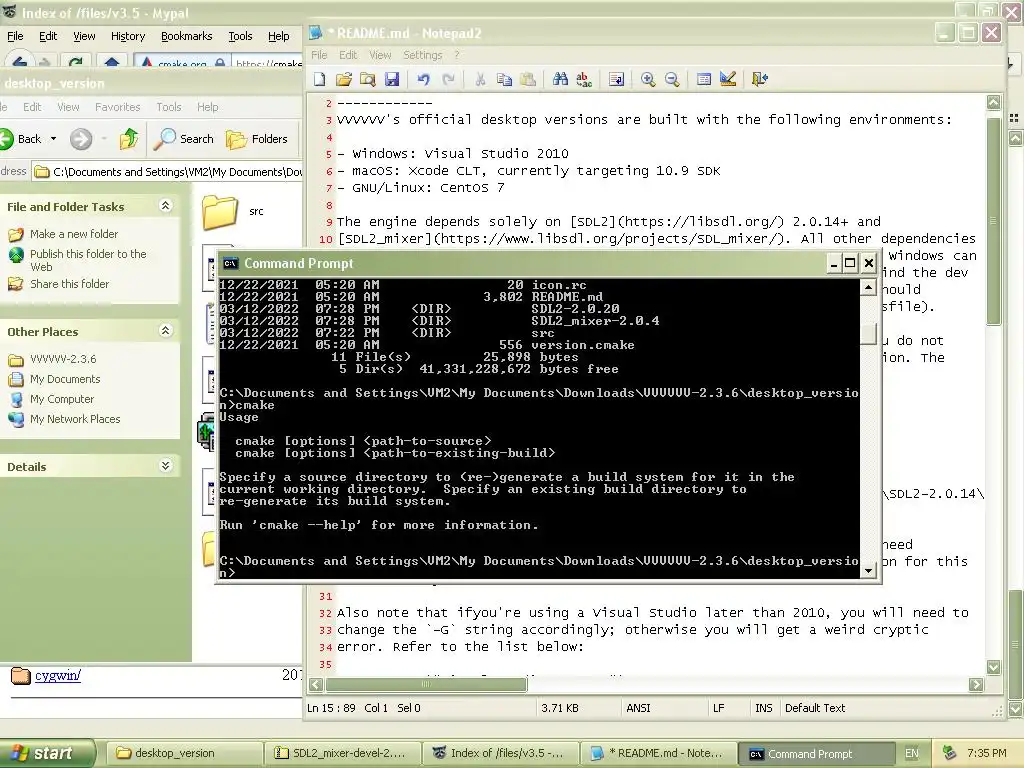Expand the Details panel
The width and height of the screenshot is (1024, 768).
(x=165, y=466)
